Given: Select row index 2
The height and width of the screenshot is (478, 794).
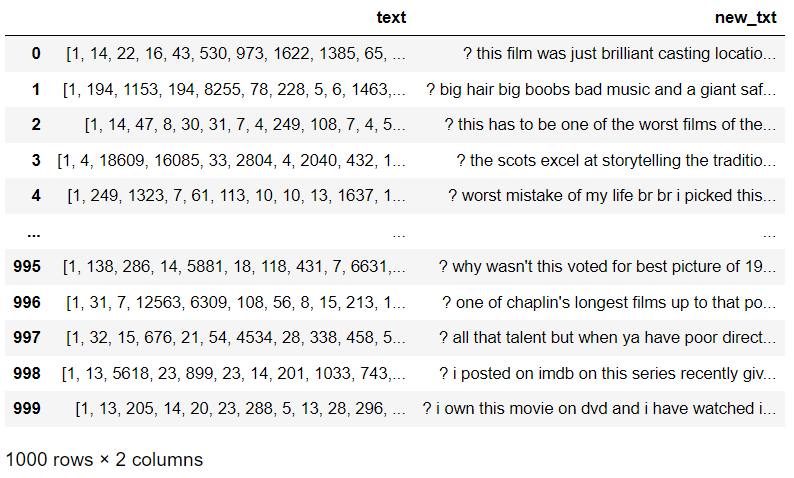Looking at the screenshot, I should point(36,125).
